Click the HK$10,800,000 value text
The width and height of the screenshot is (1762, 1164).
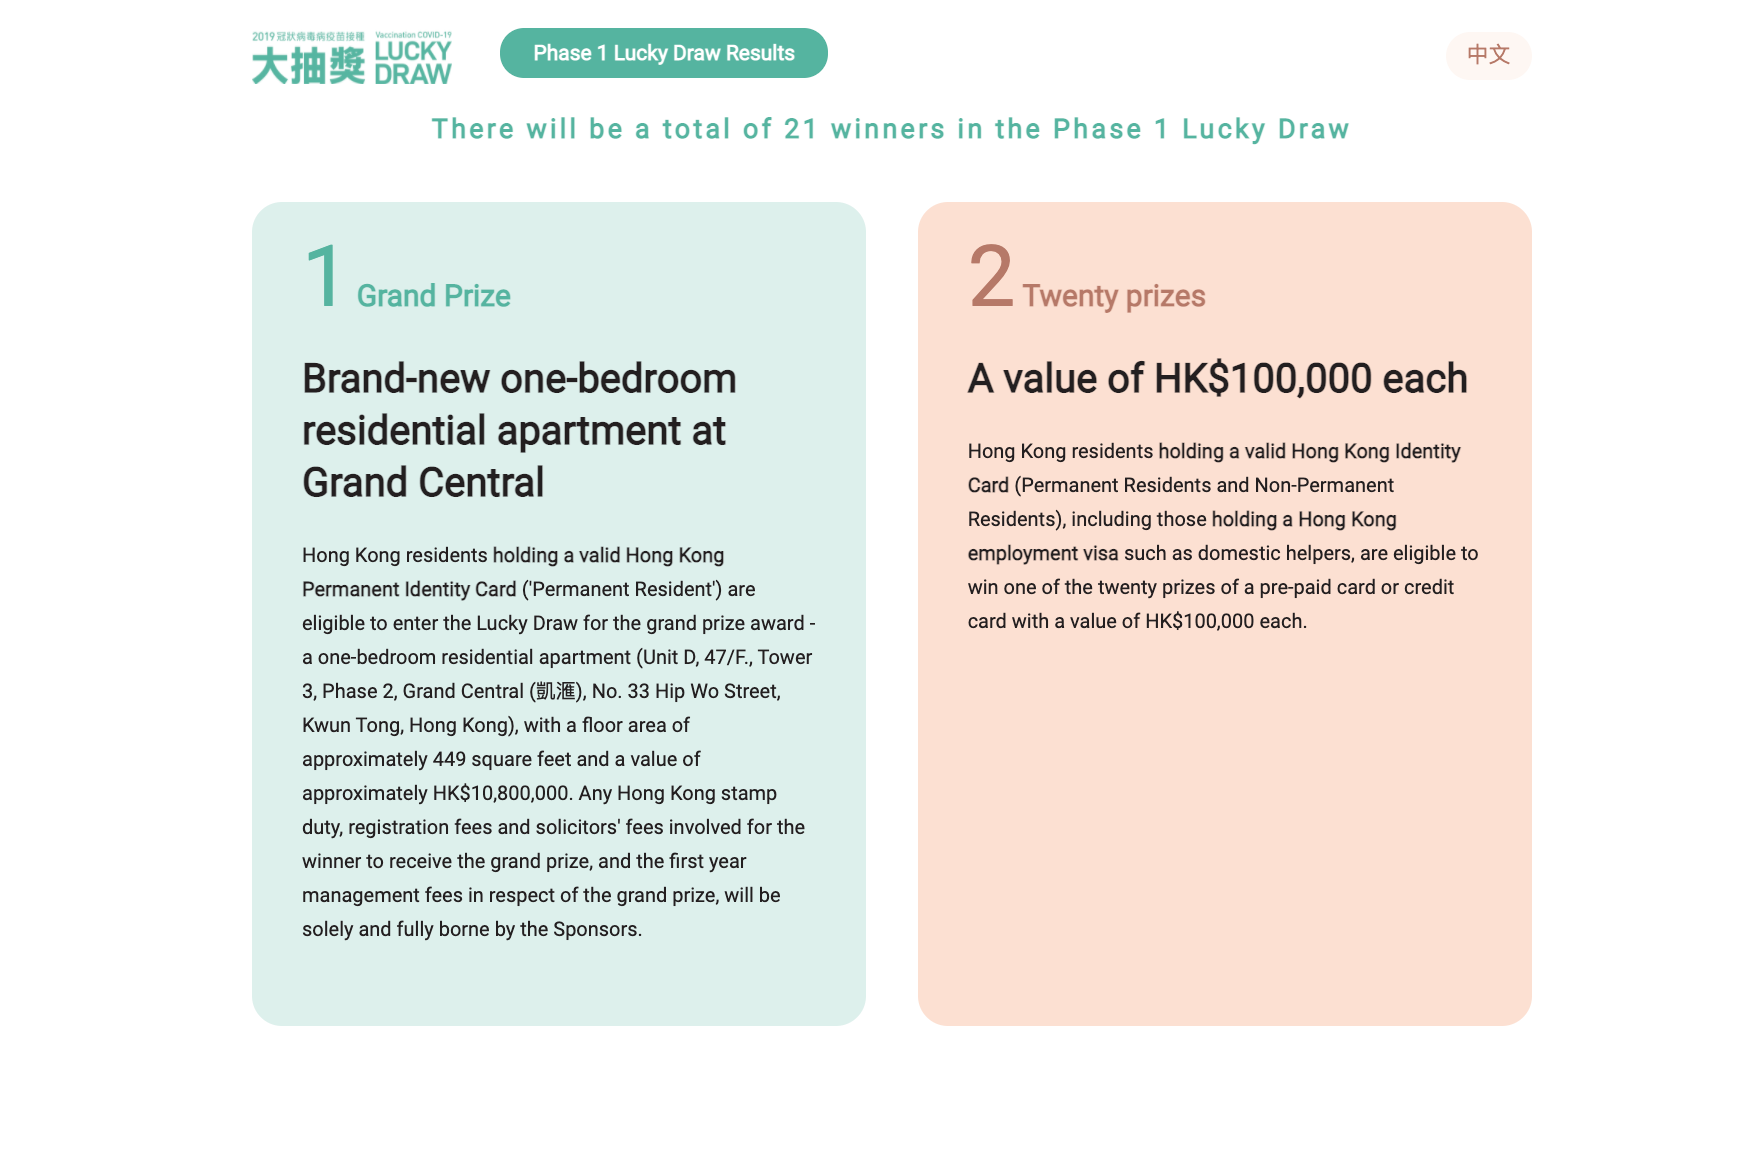tap(500, 793)
